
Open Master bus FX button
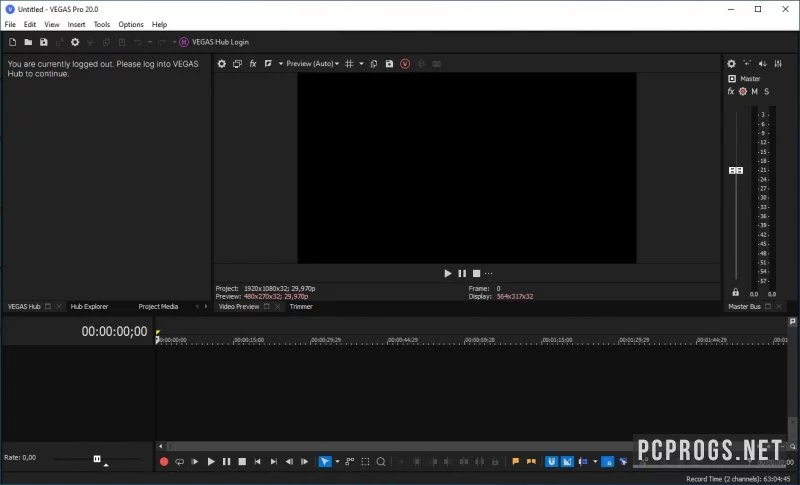(731, 91)
